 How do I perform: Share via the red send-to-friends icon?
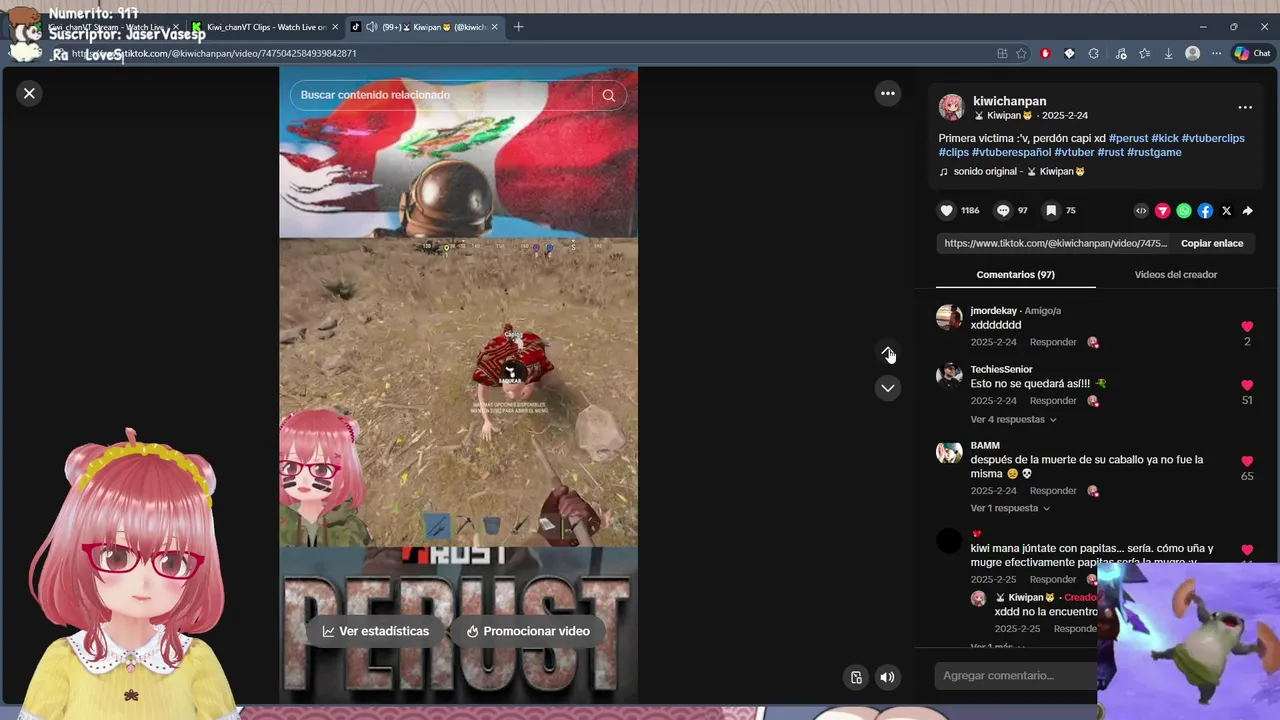[x=1162, y=211]
